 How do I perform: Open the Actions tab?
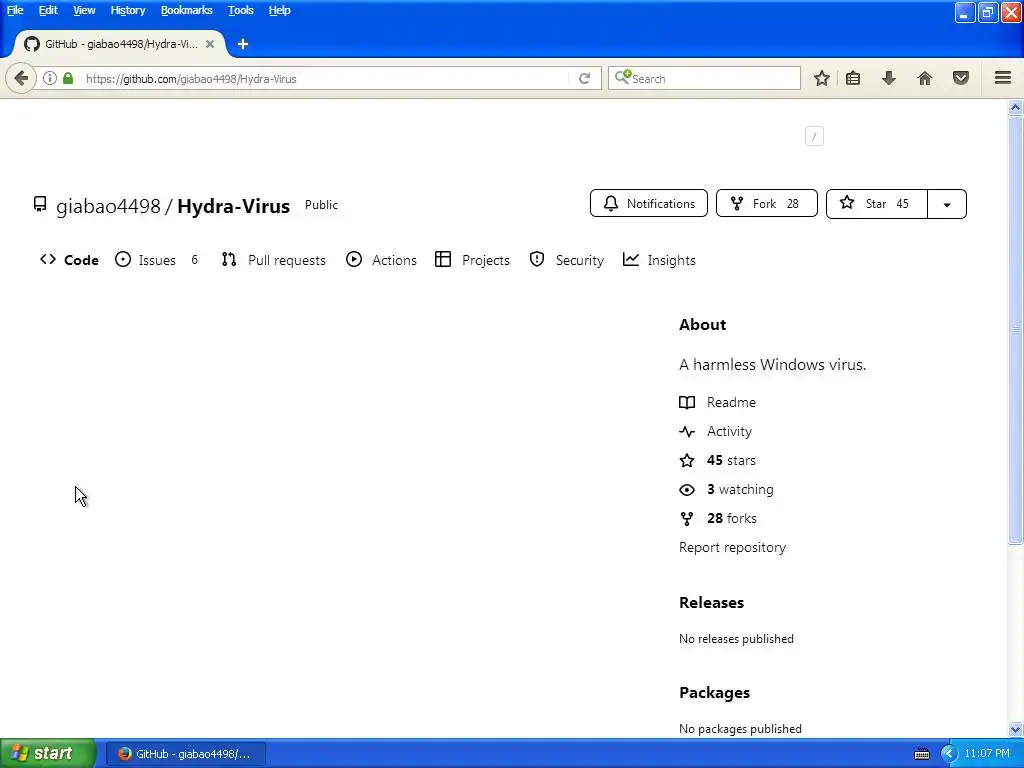point(381,260)
